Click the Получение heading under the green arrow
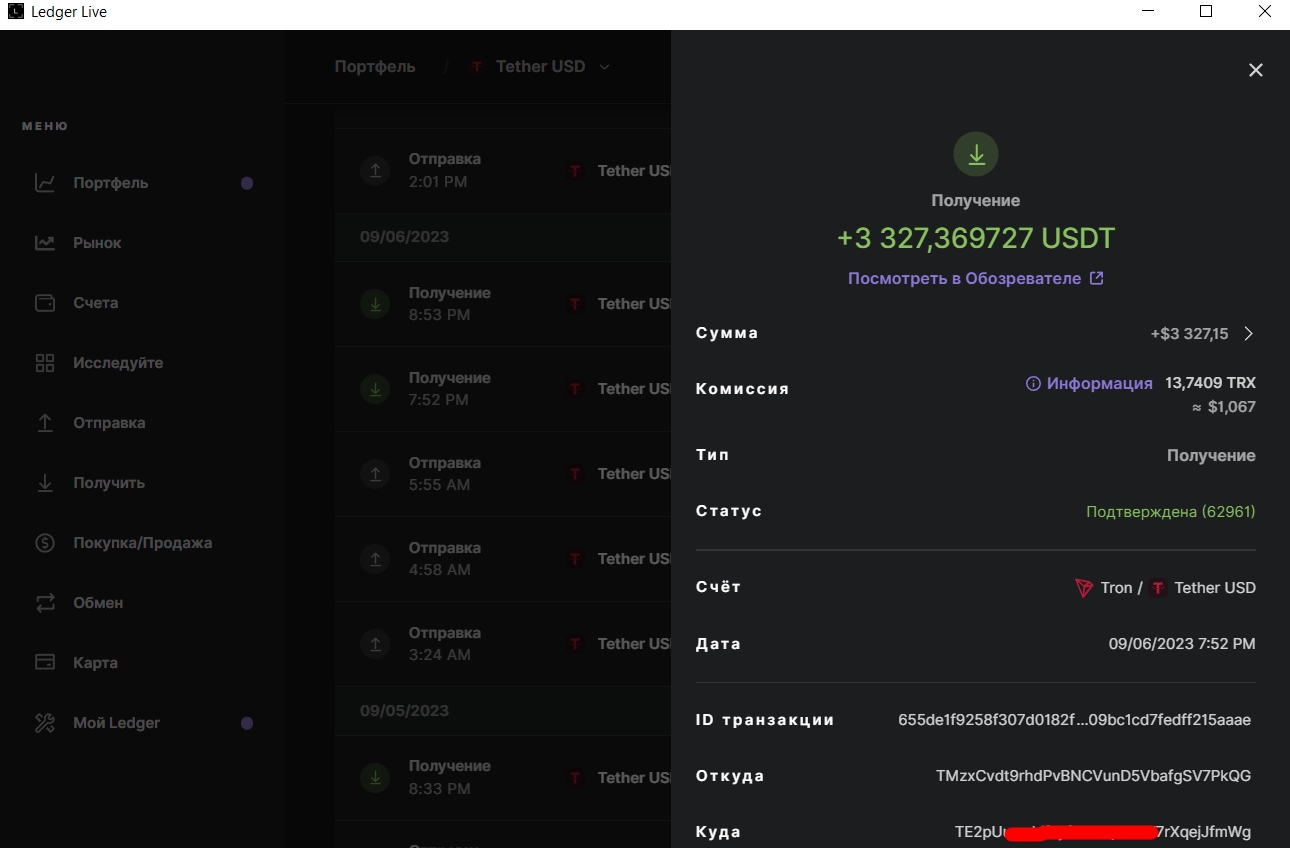The width and height of the screenshot is (1290, 848). 976,201
